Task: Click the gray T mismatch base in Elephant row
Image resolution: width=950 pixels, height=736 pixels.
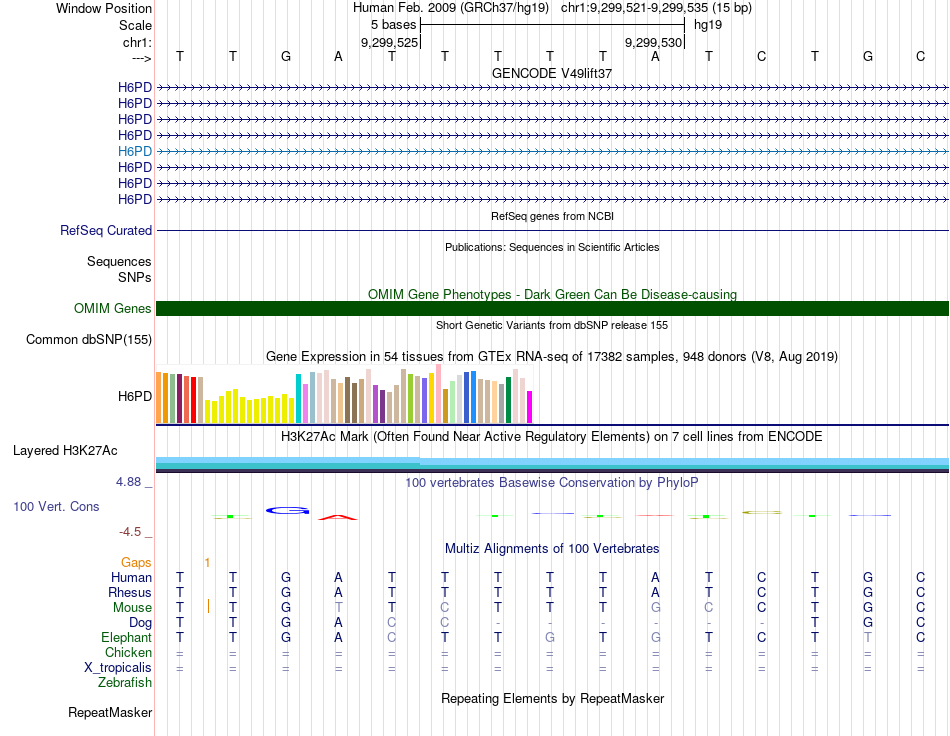Action: tap(868, 637)
